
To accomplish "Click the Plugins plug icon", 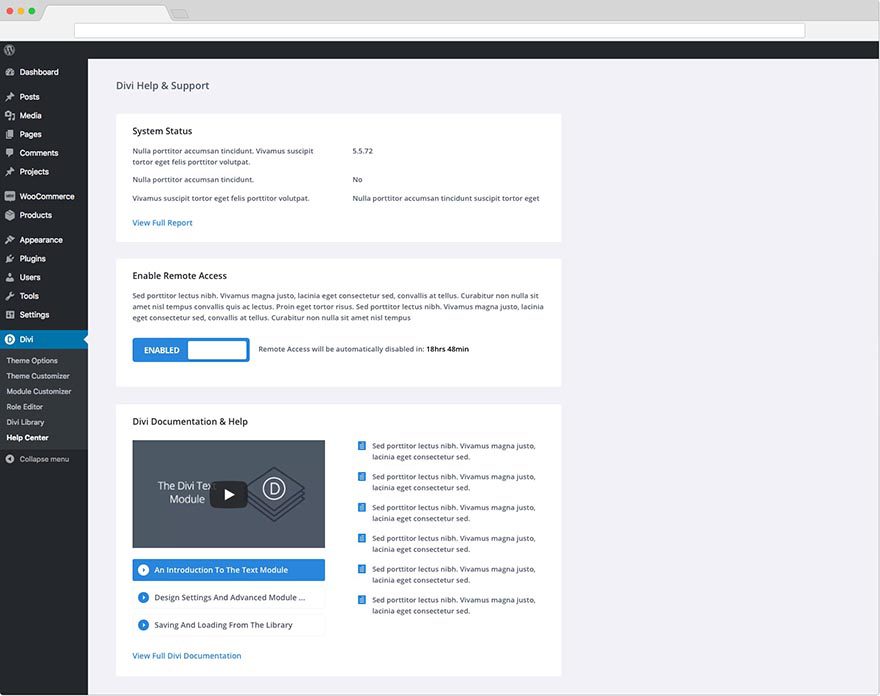I will click(10, 259).
